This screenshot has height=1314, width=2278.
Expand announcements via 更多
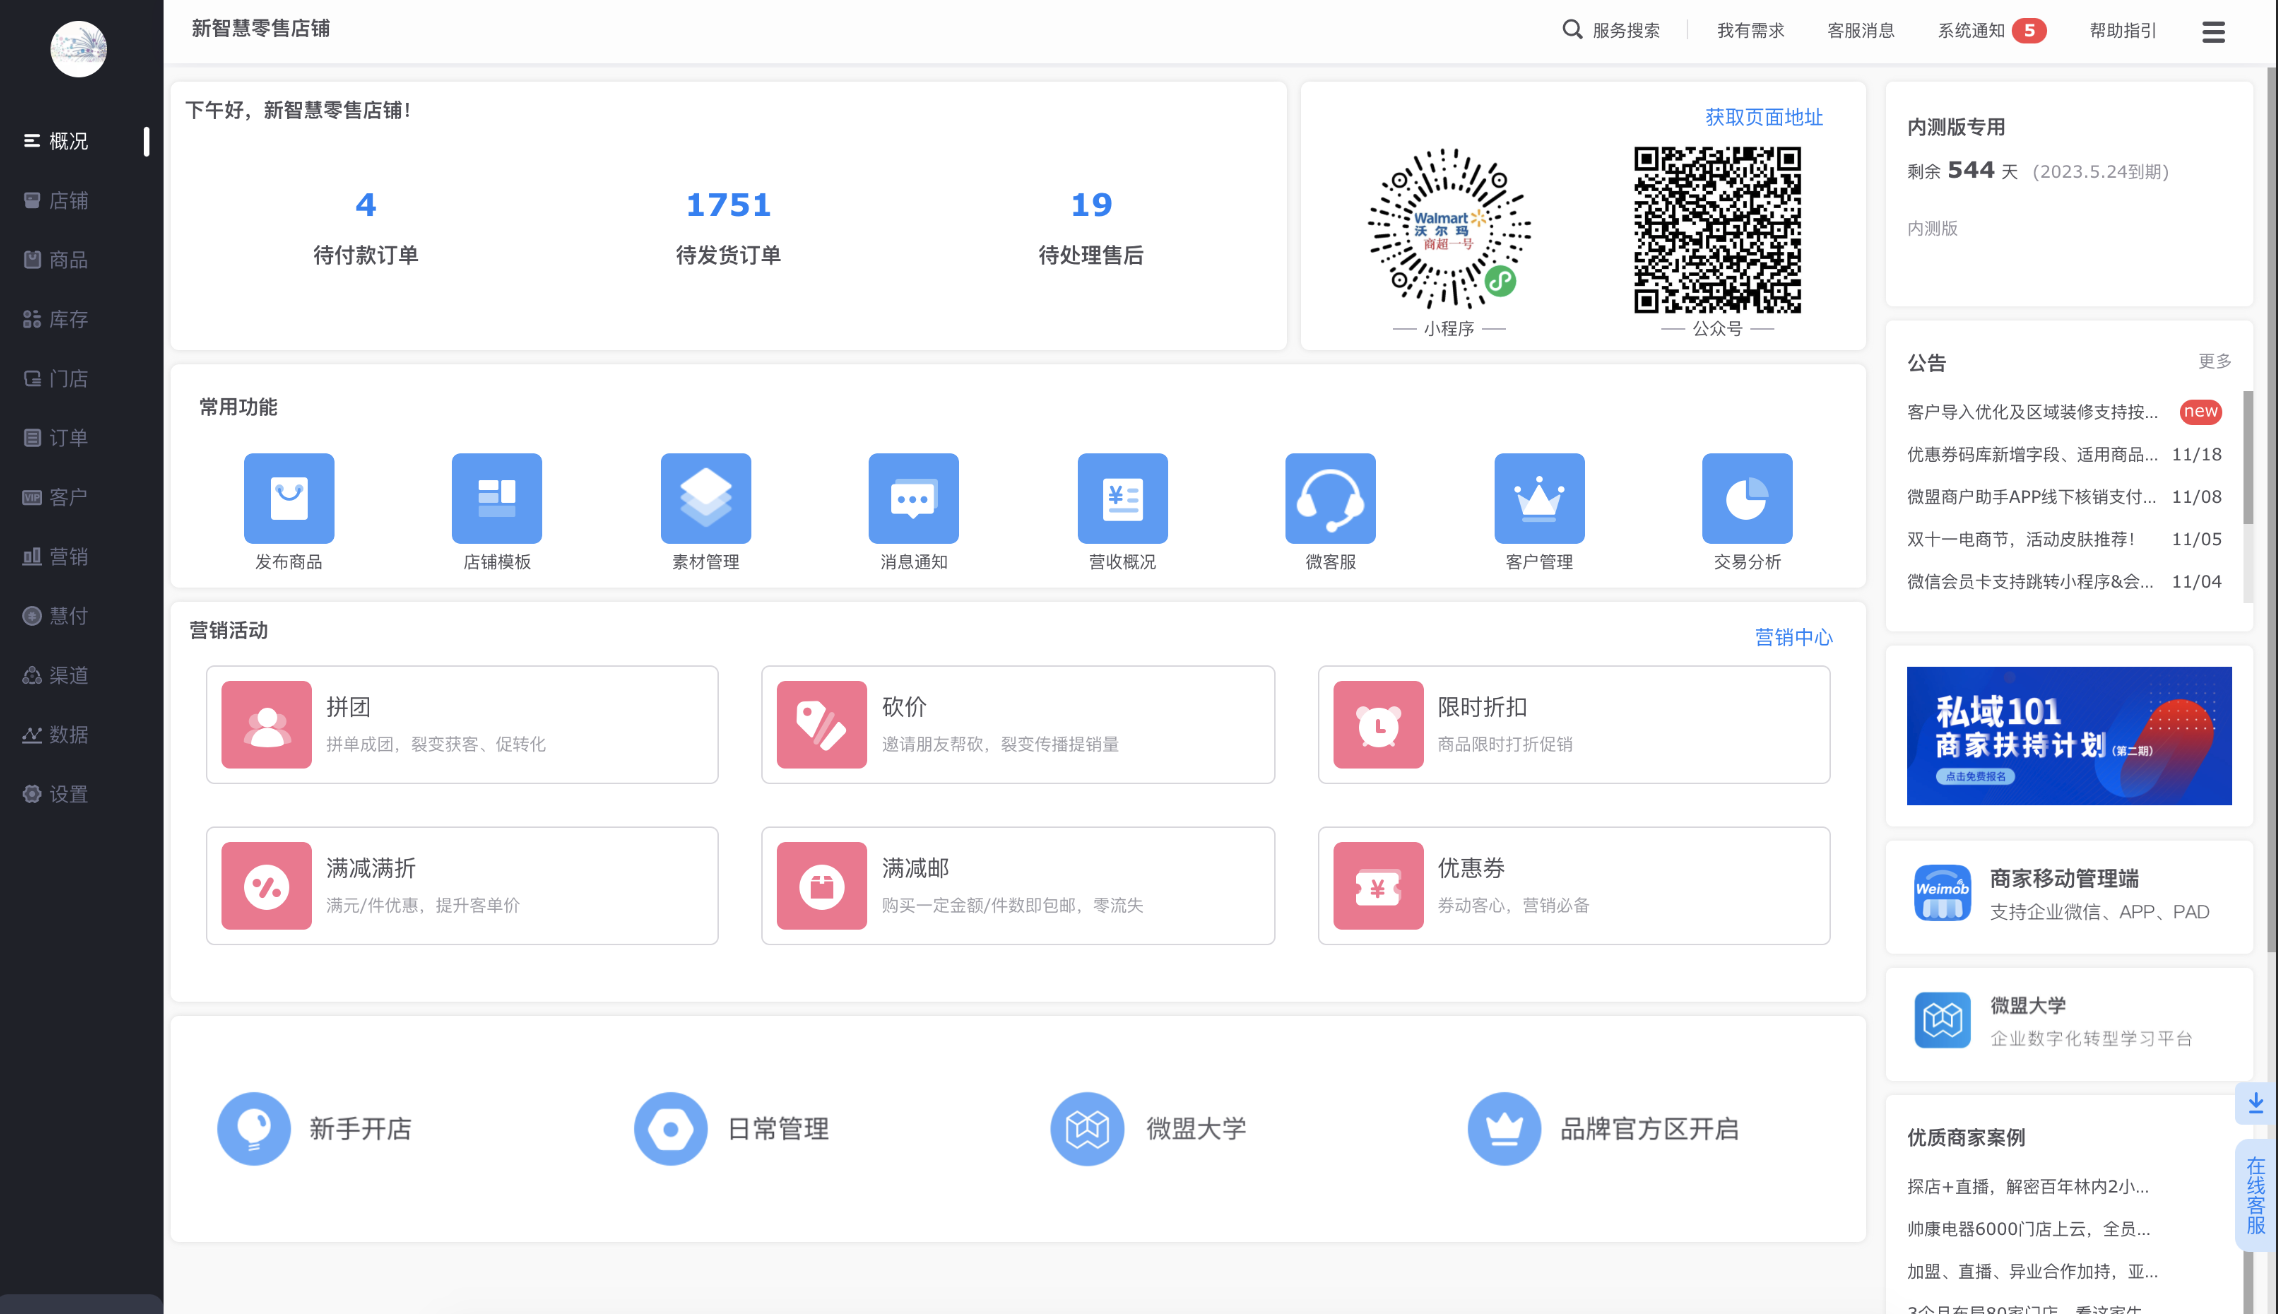click(2213, 362)
